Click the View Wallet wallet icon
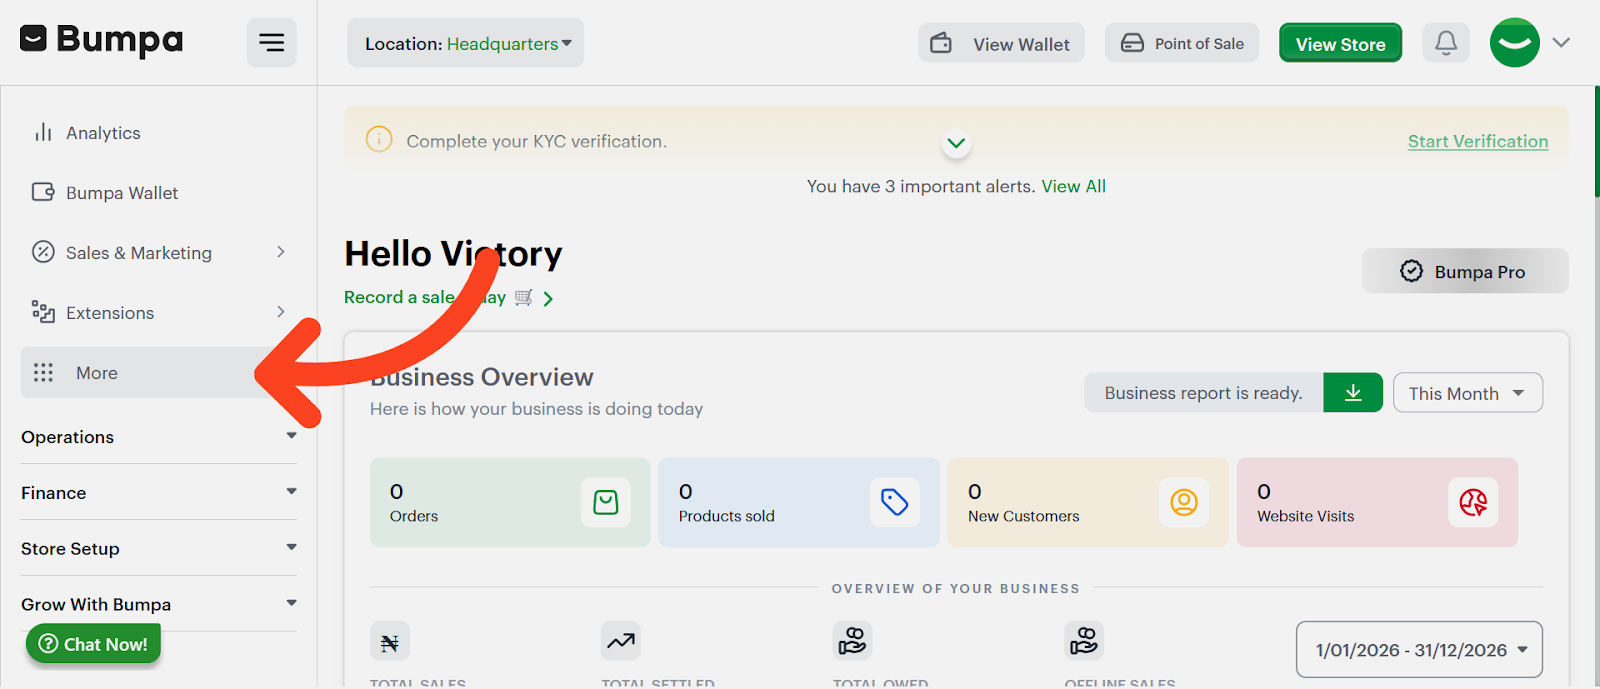This screenshot has height=689, width=1600. 941,43
